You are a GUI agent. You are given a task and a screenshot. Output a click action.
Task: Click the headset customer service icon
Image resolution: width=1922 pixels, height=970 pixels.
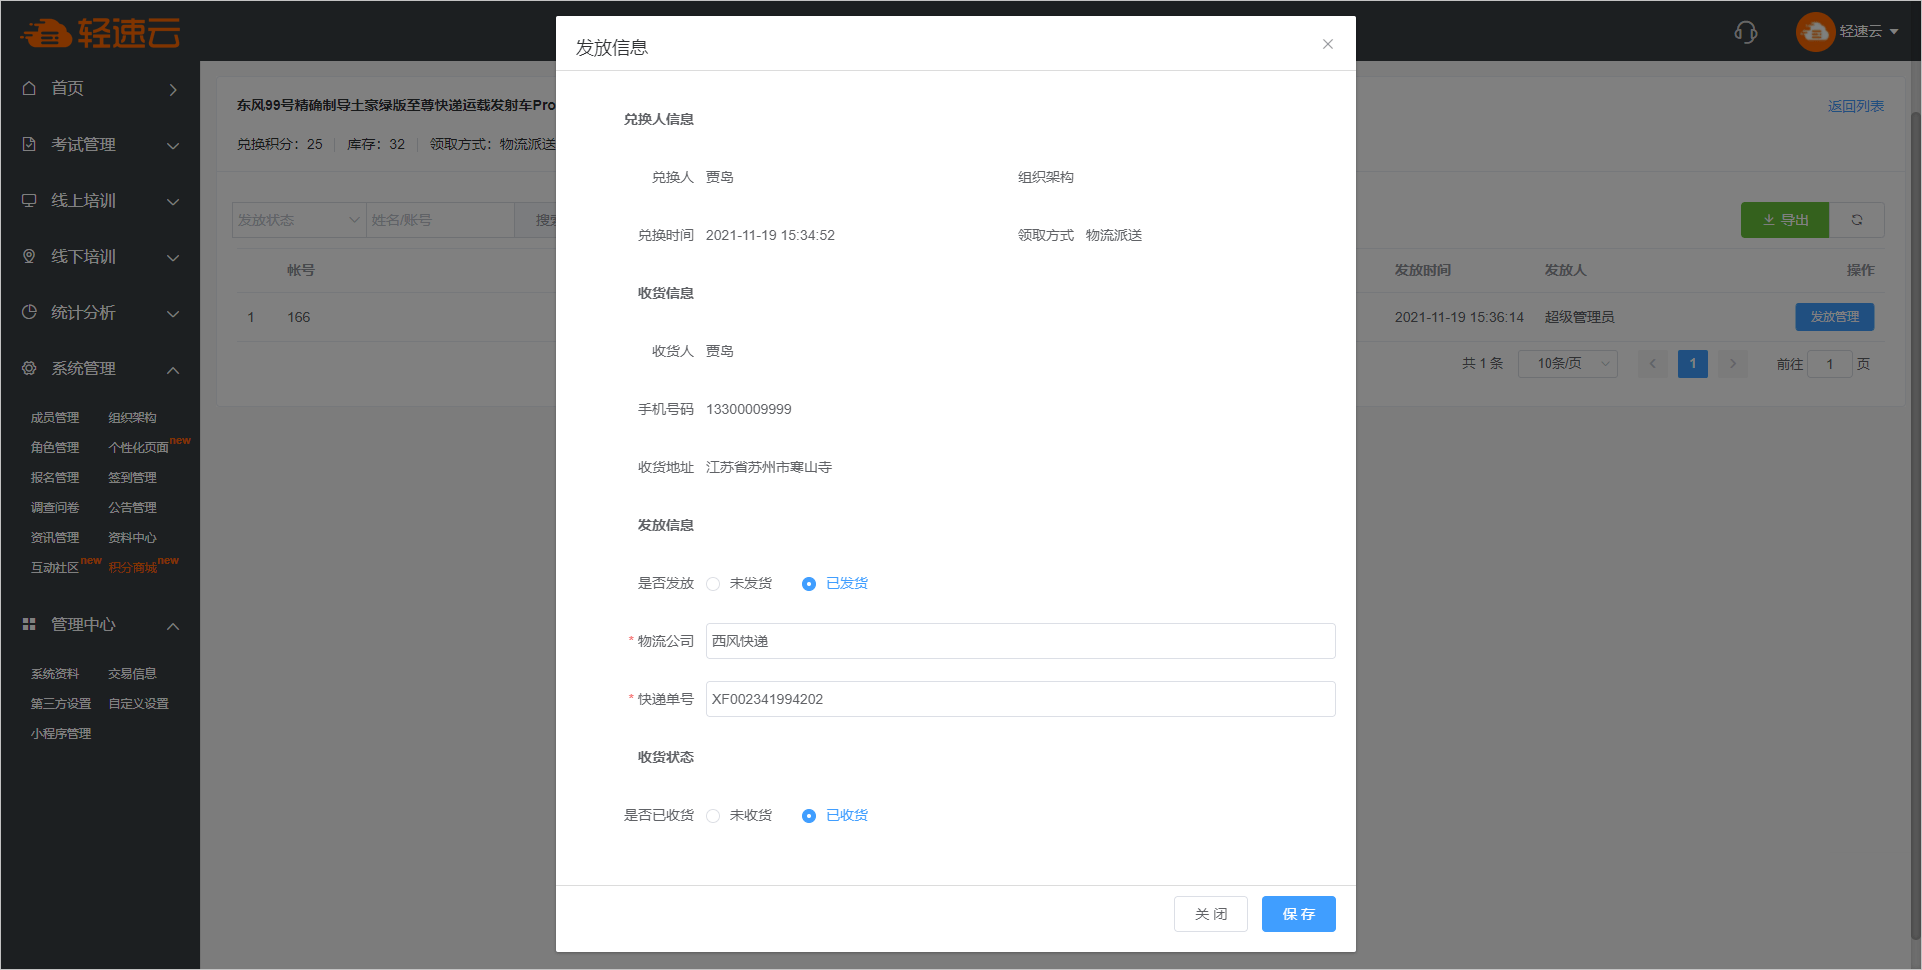point(1745,32)
